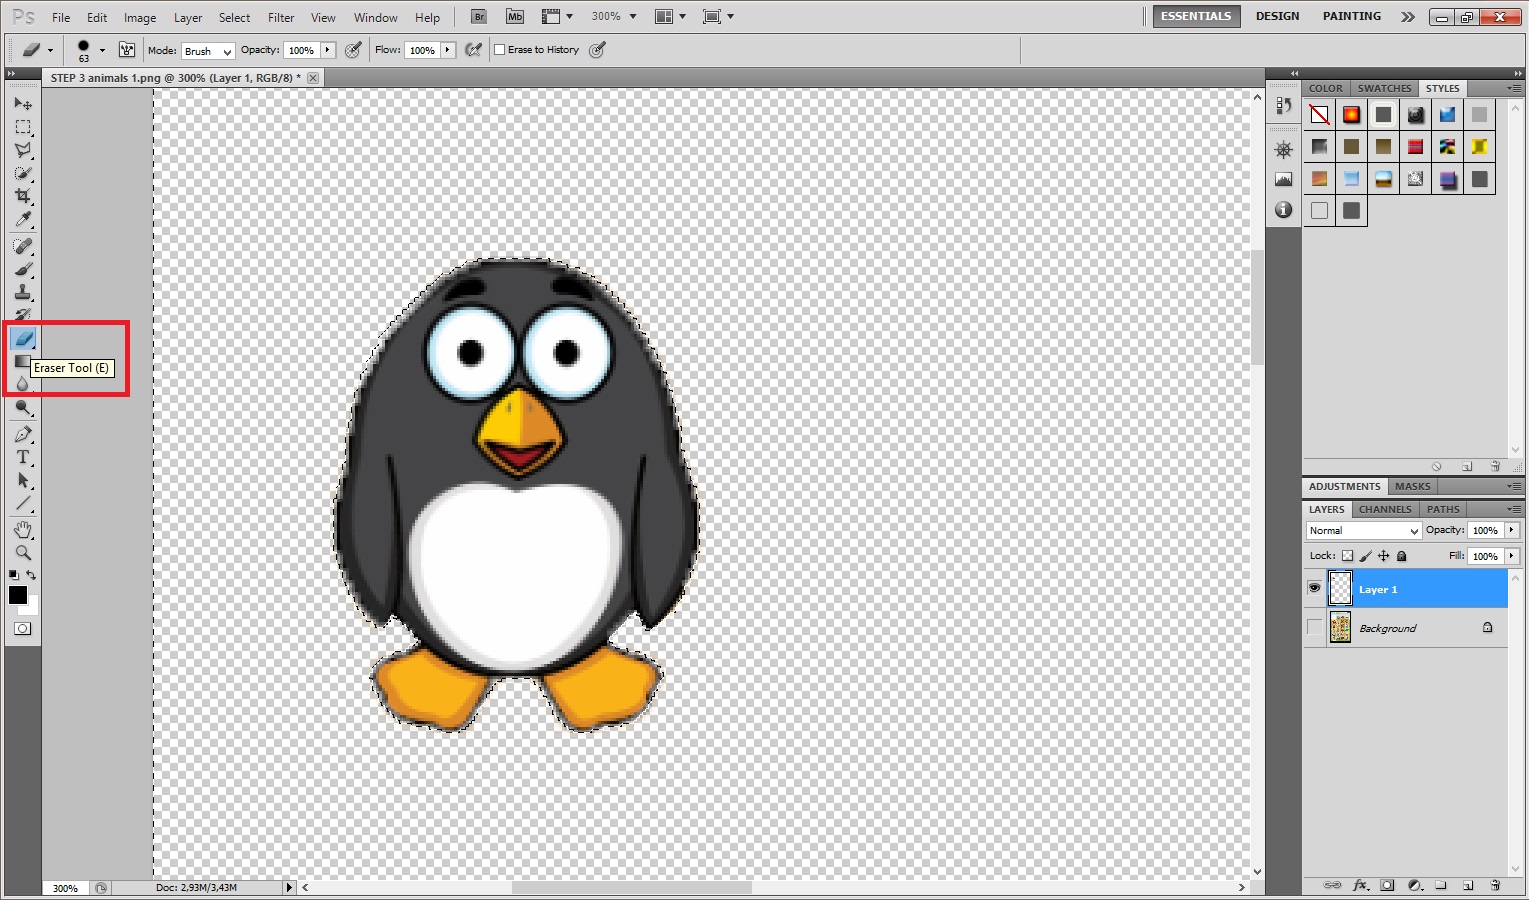
Task: Toggle lock transparent pixels
Action: coord(1347,556)
